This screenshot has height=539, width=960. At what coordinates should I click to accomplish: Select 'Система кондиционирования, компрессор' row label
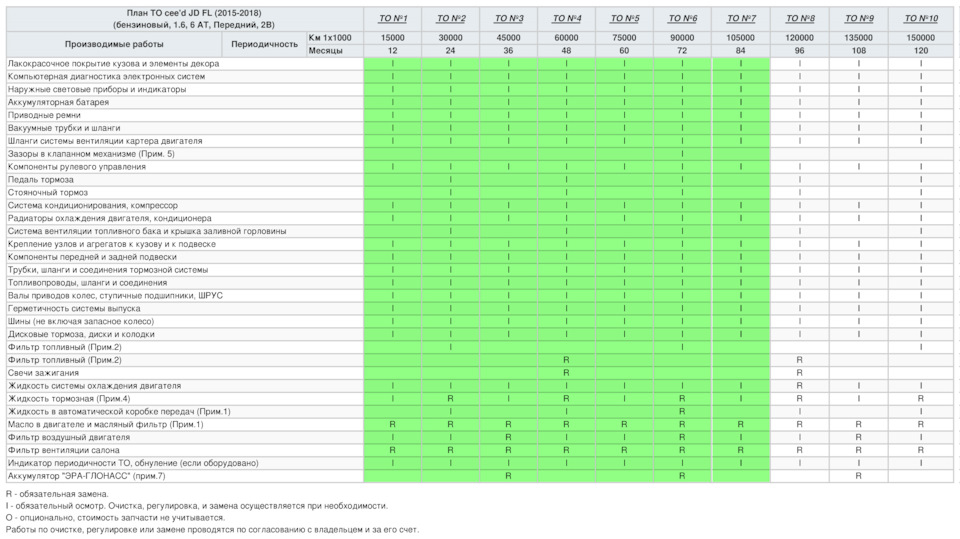coord(92,205)
